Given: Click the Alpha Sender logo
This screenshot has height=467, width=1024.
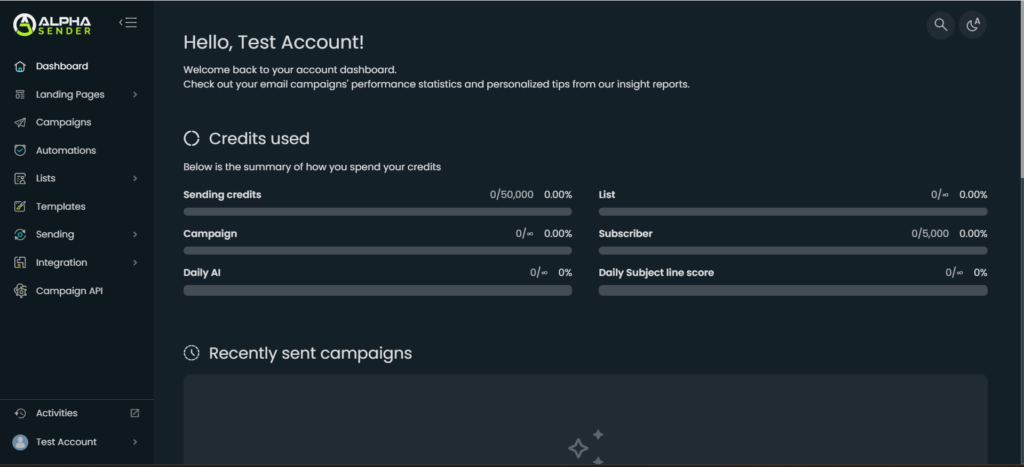Looking at the screenshot, I should tap(52, 25).
